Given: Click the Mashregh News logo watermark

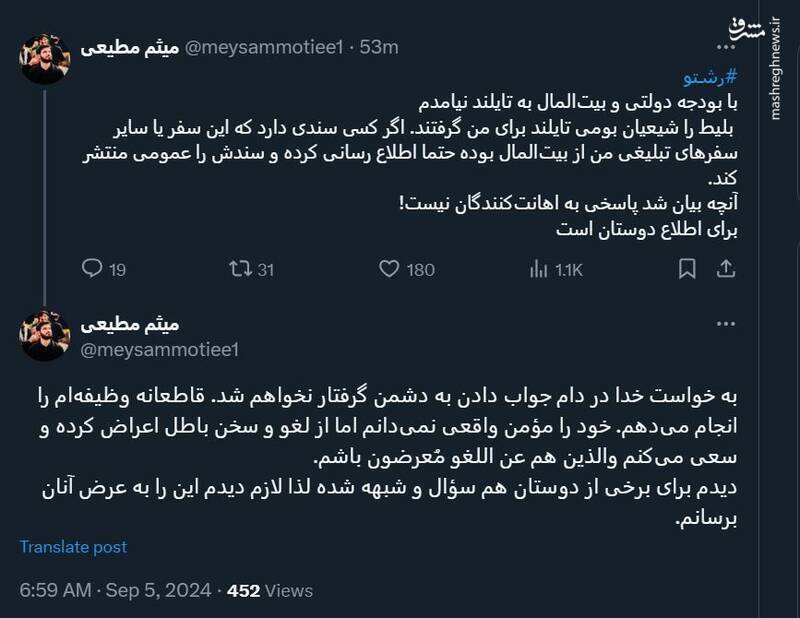Looking at the screenshot, I should click(773, 60).
